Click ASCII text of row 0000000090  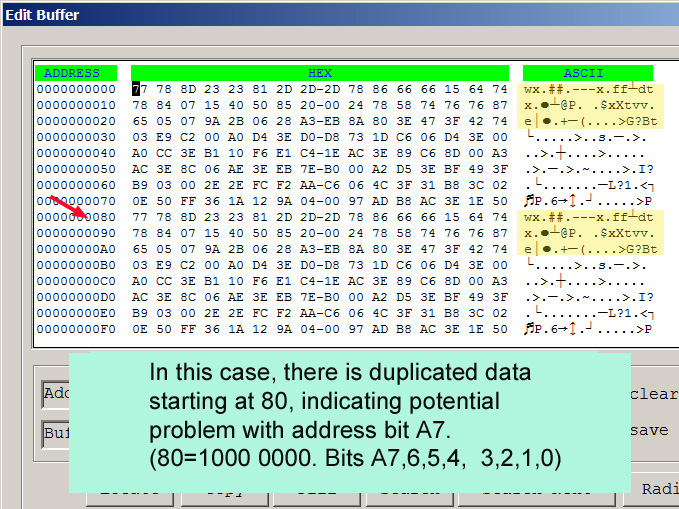(x=588, y=233)
